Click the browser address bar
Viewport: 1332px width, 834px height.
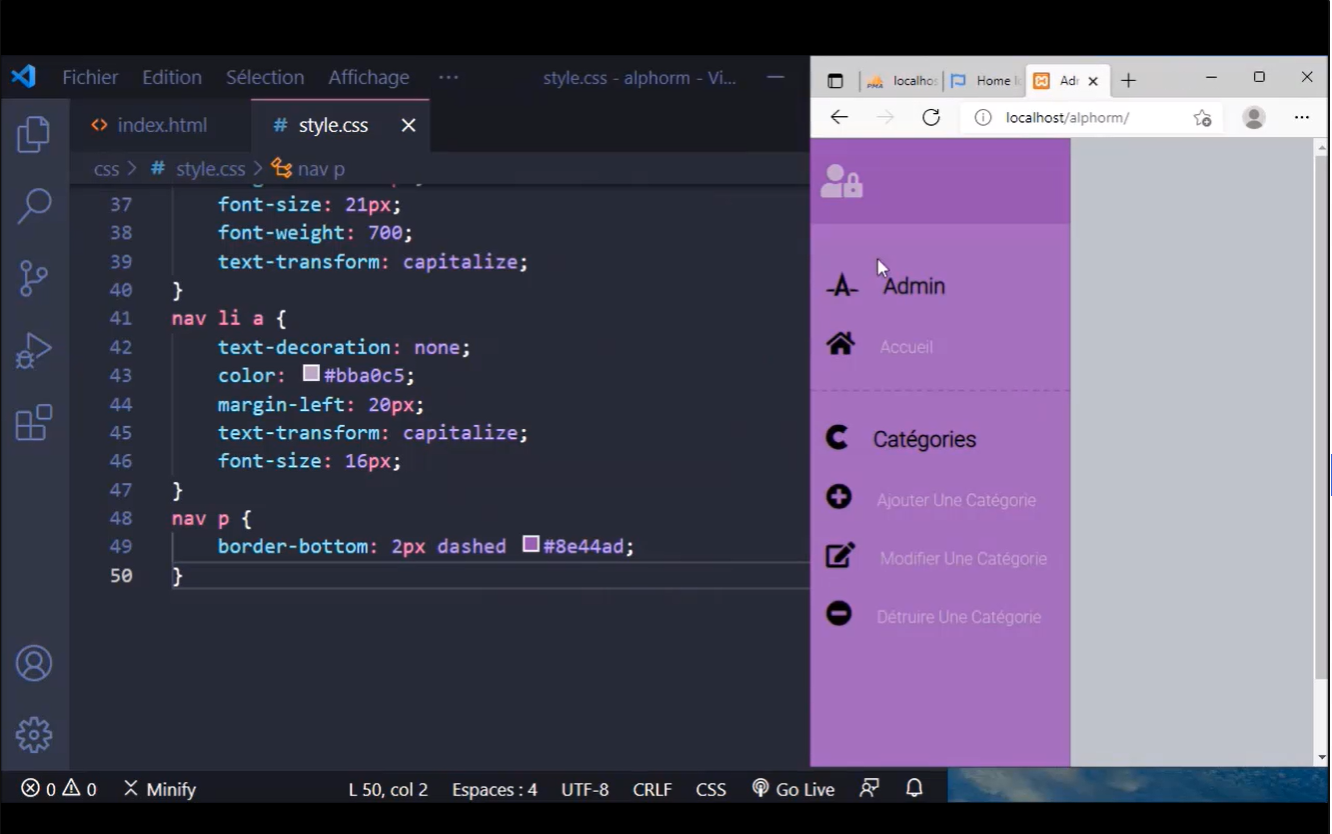click(1080, 117)
